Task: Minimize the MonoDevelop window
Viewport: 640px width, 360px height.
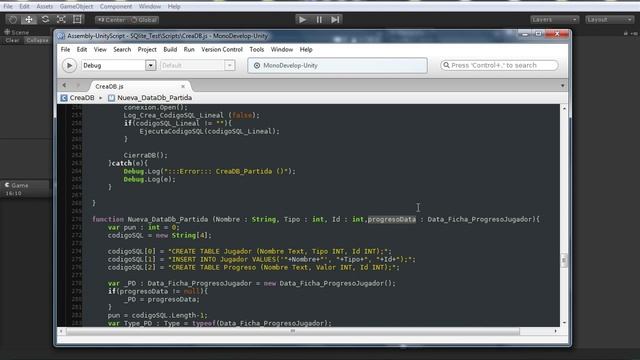Action: click(525, 34)
